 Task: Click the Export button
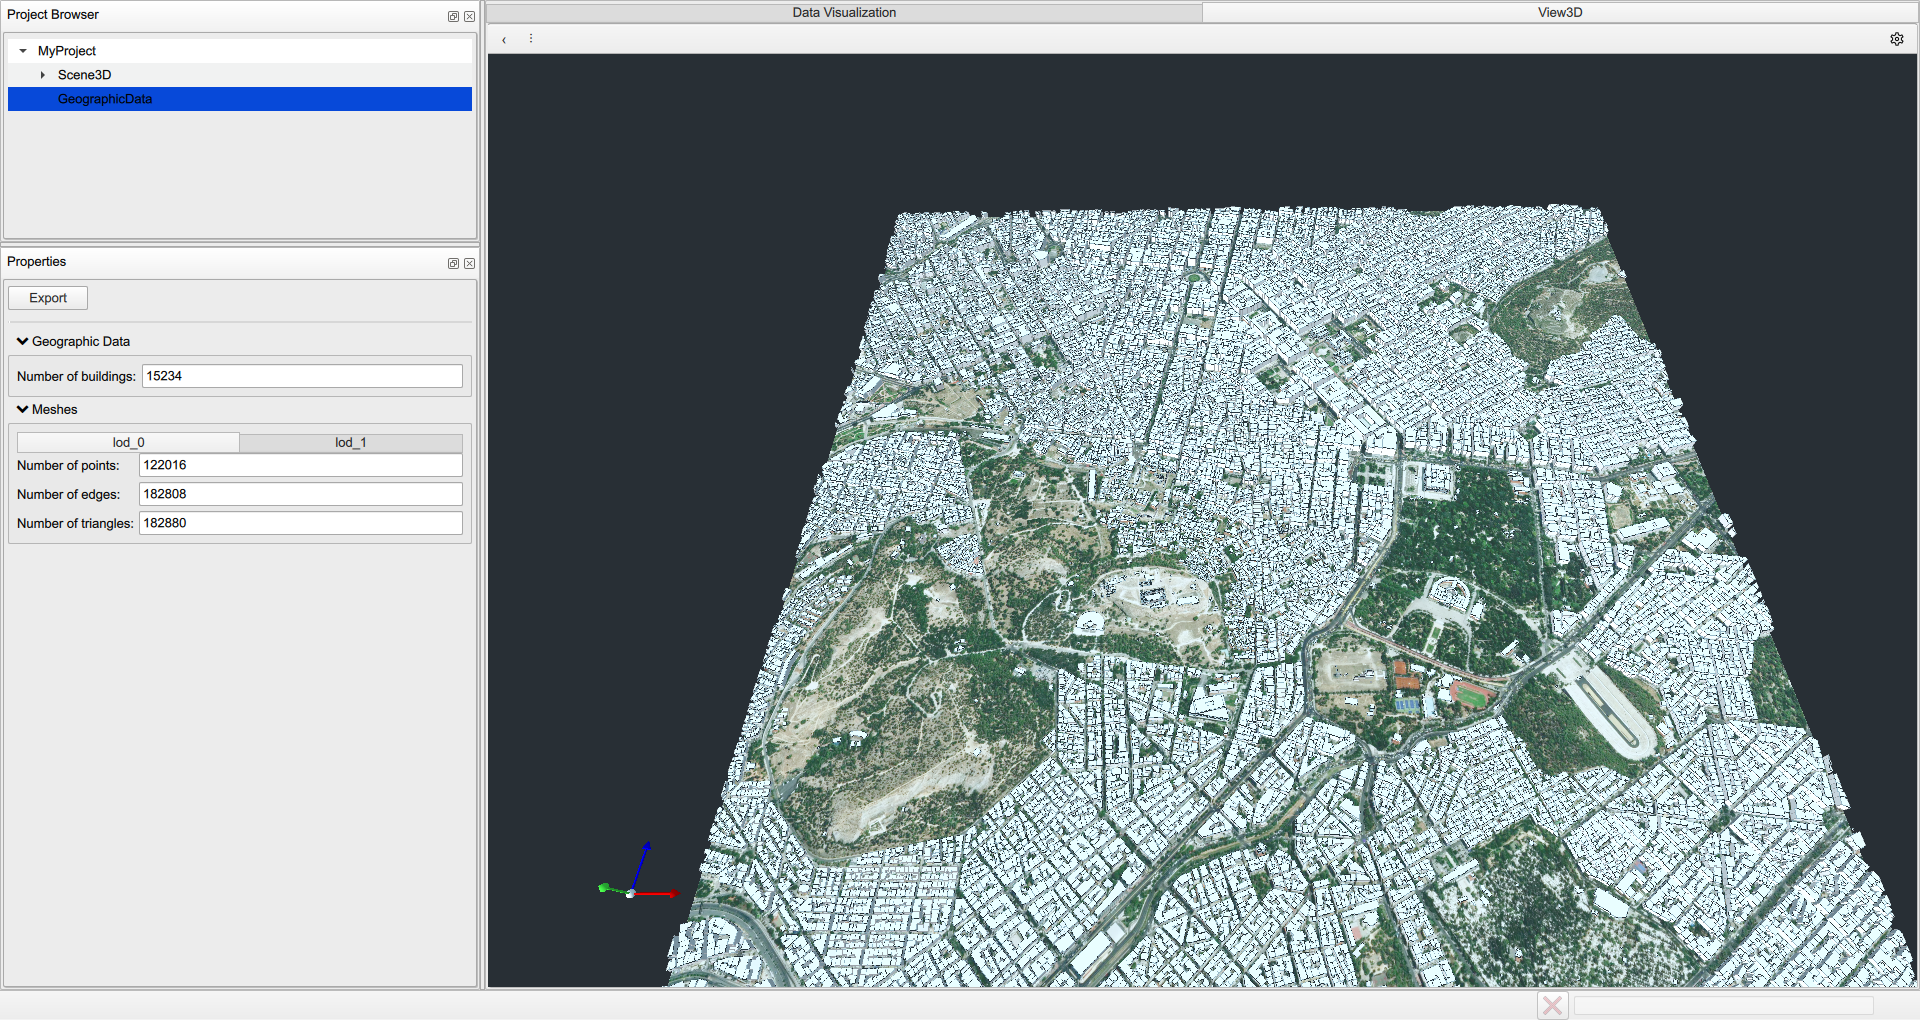[48, 298]
